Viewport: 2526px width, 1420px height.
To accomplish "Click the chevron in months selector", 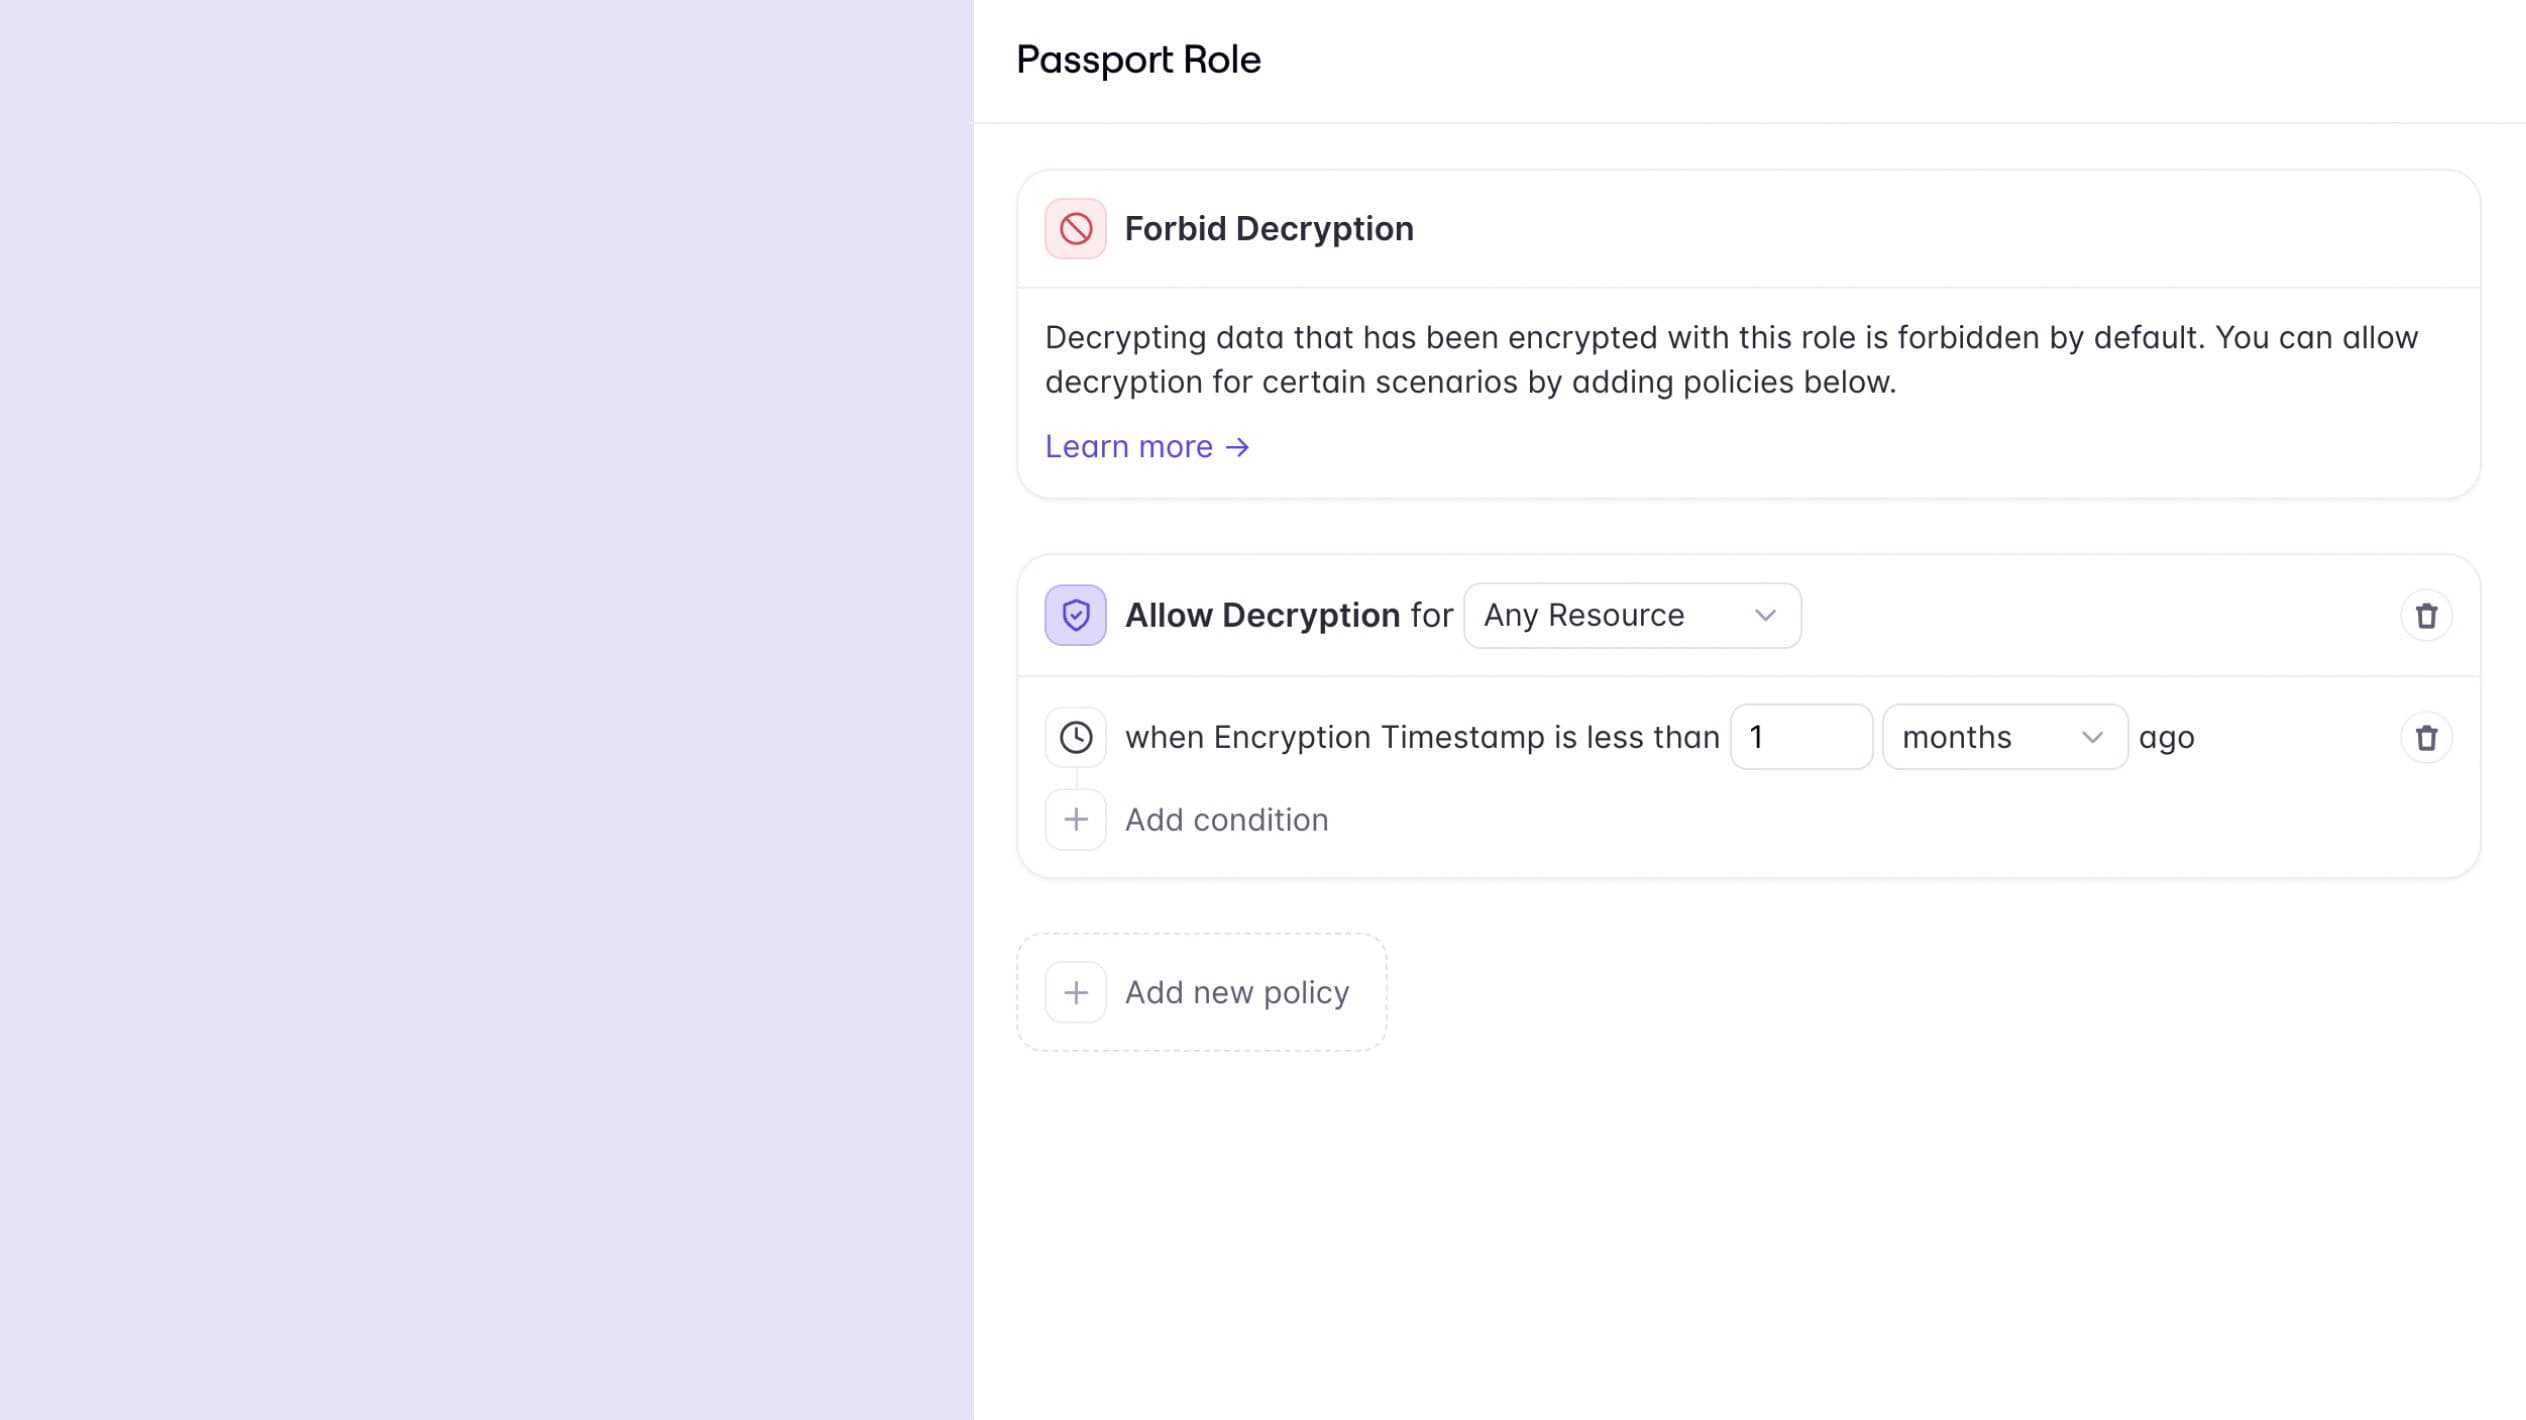I will (2091, 738).
